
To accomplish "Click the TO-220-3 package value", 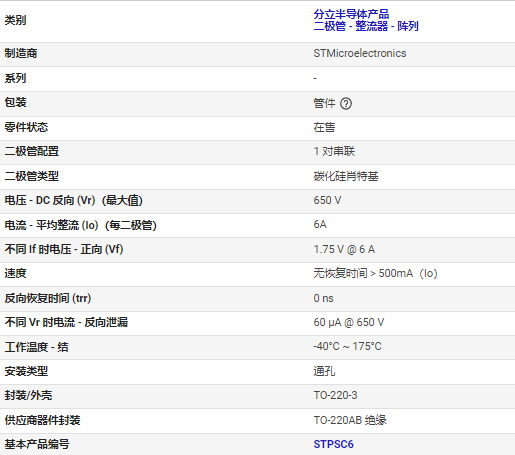I will coord(335,395).
